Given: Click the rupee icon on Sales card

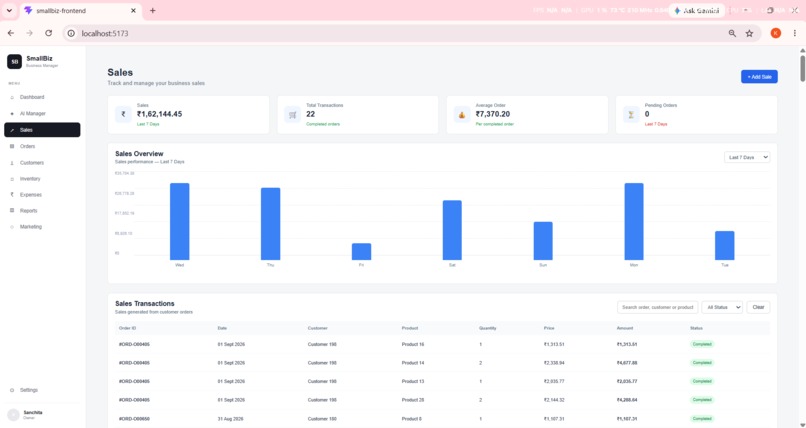Looking at the screenshot, I should (123, 115).
